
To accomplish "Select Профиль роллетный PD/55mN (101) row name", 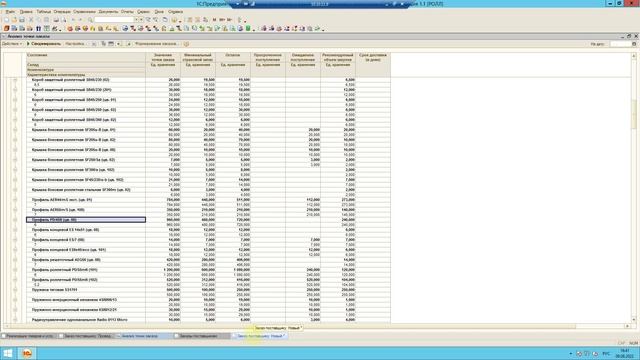I will click(64, 270).
